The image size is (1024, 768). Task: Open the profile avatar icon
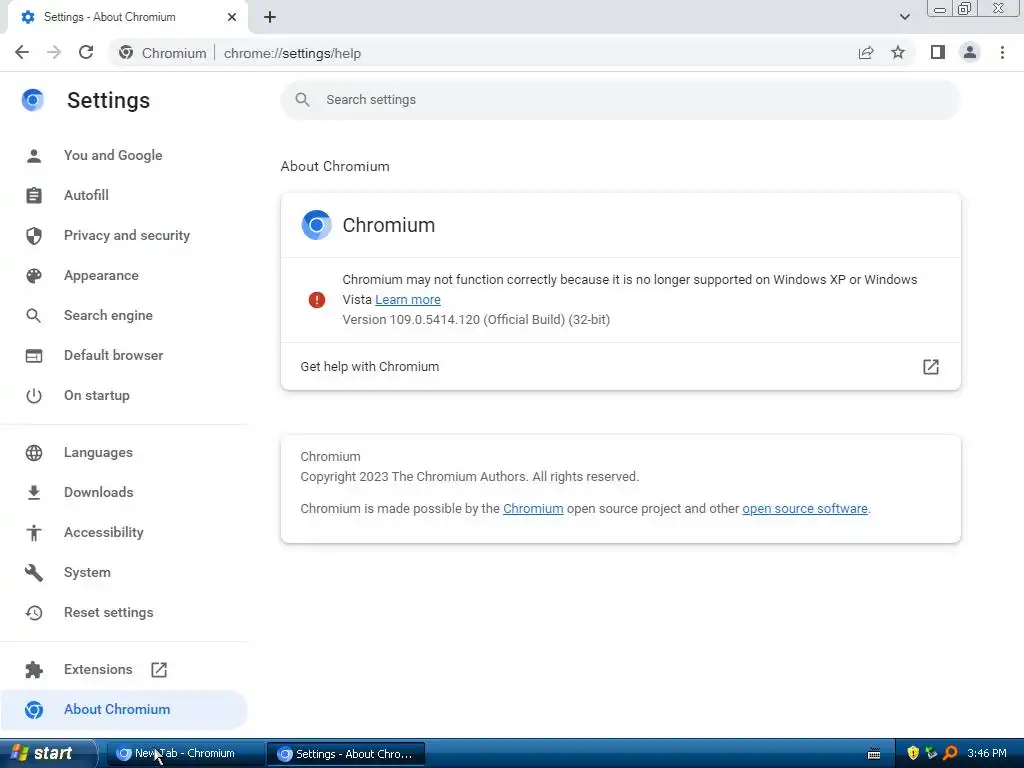(x=970, y=53)
